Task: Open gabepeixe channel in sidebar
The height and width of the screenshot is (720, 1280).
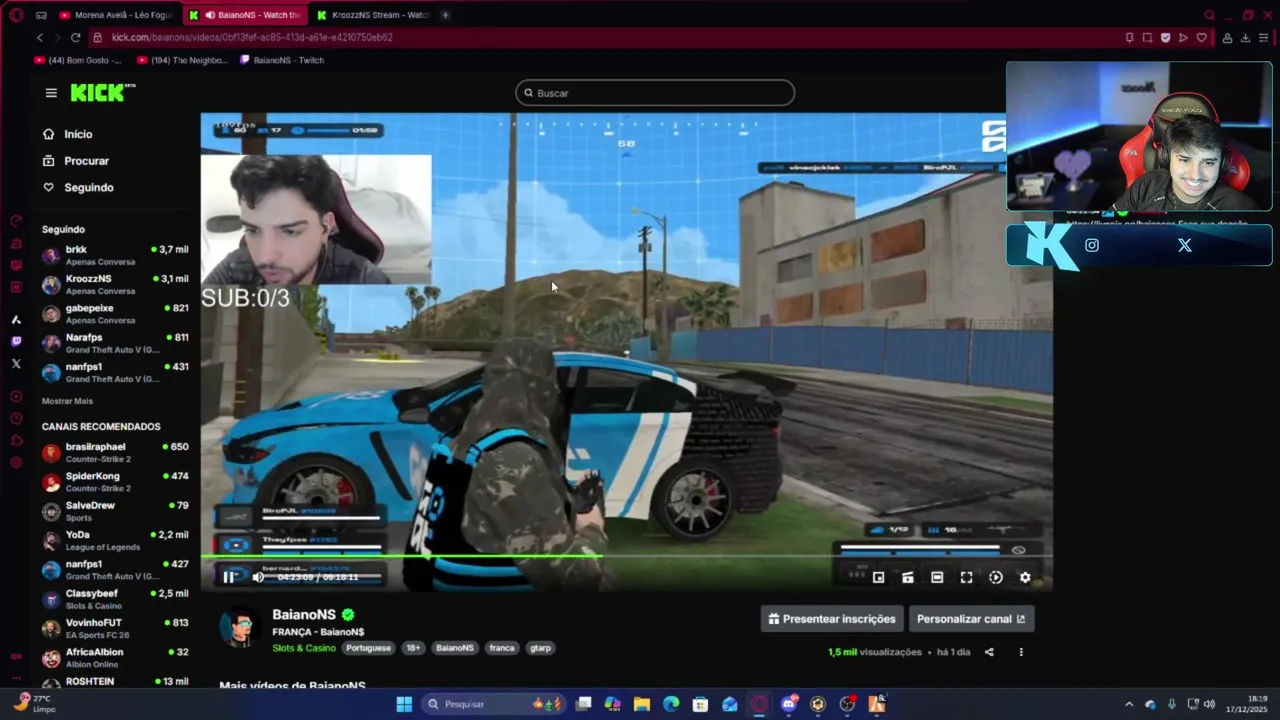Action: [x=115, y=314]
